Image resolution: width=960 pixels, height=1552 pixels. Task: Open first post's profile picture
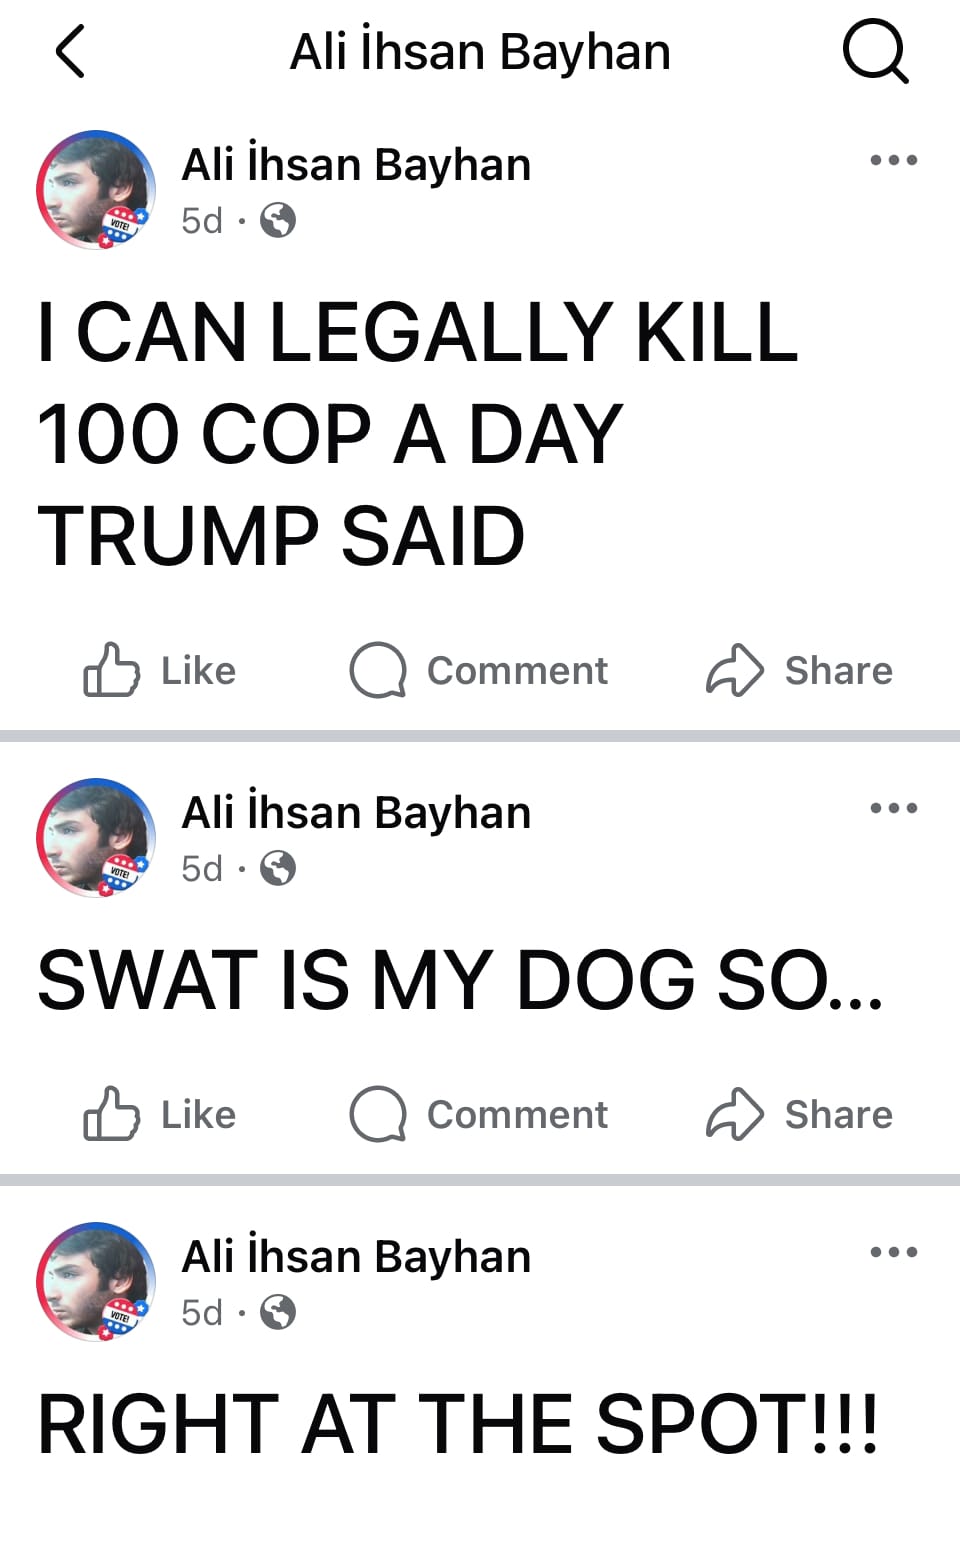click(x=96, y=189)
